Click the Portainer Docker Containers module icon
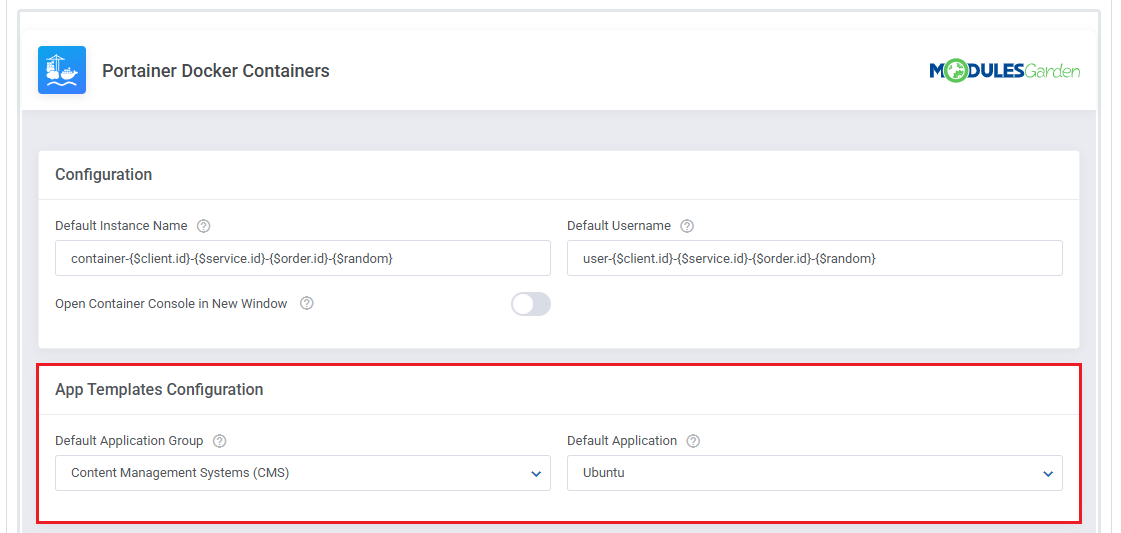 tap(62, 70)
